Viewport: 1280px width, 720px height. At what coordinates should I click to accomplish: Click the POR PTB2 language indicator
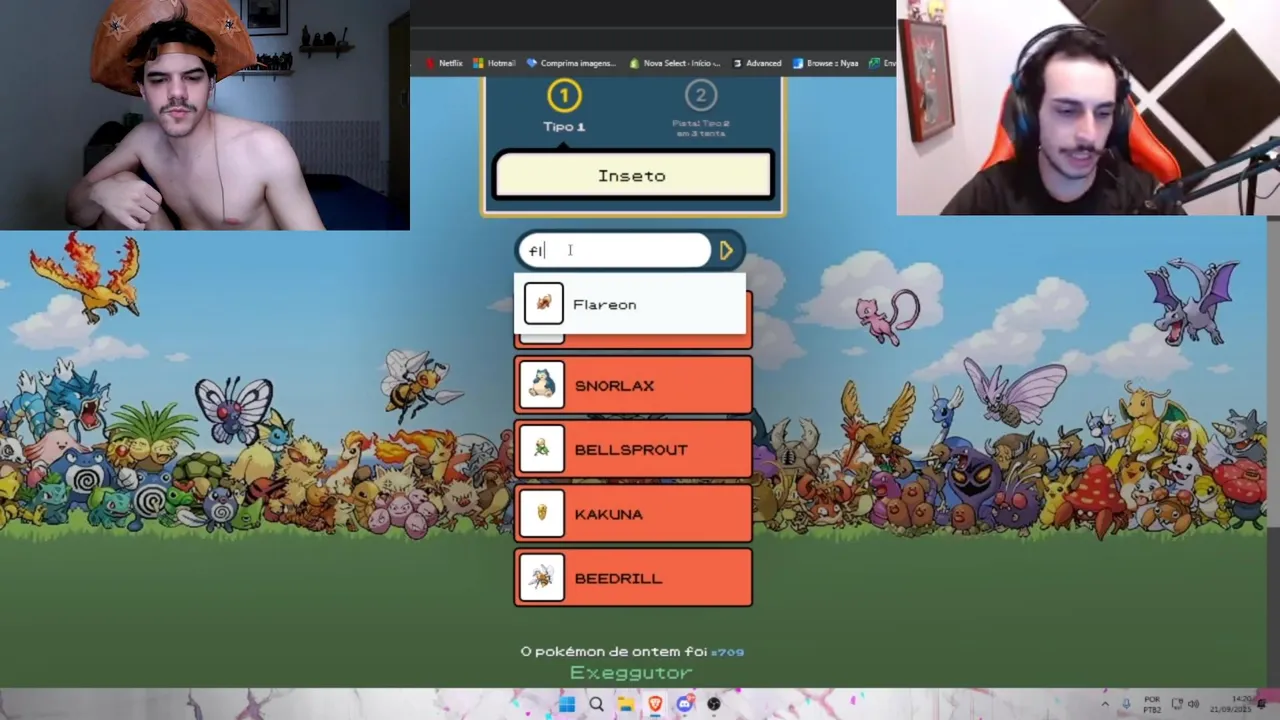pos(1152,704)
